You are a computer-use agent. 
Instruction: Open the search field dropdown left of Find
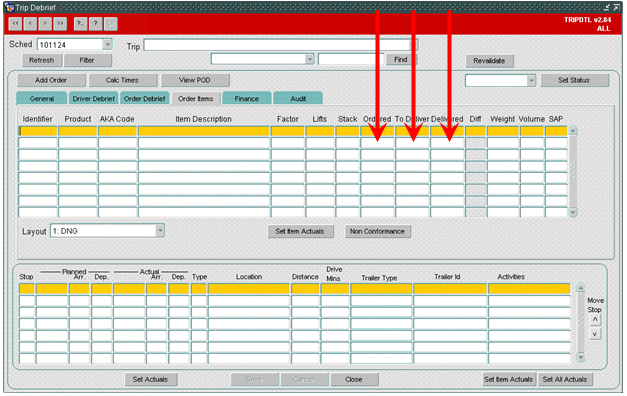click(x=310, y=59)
